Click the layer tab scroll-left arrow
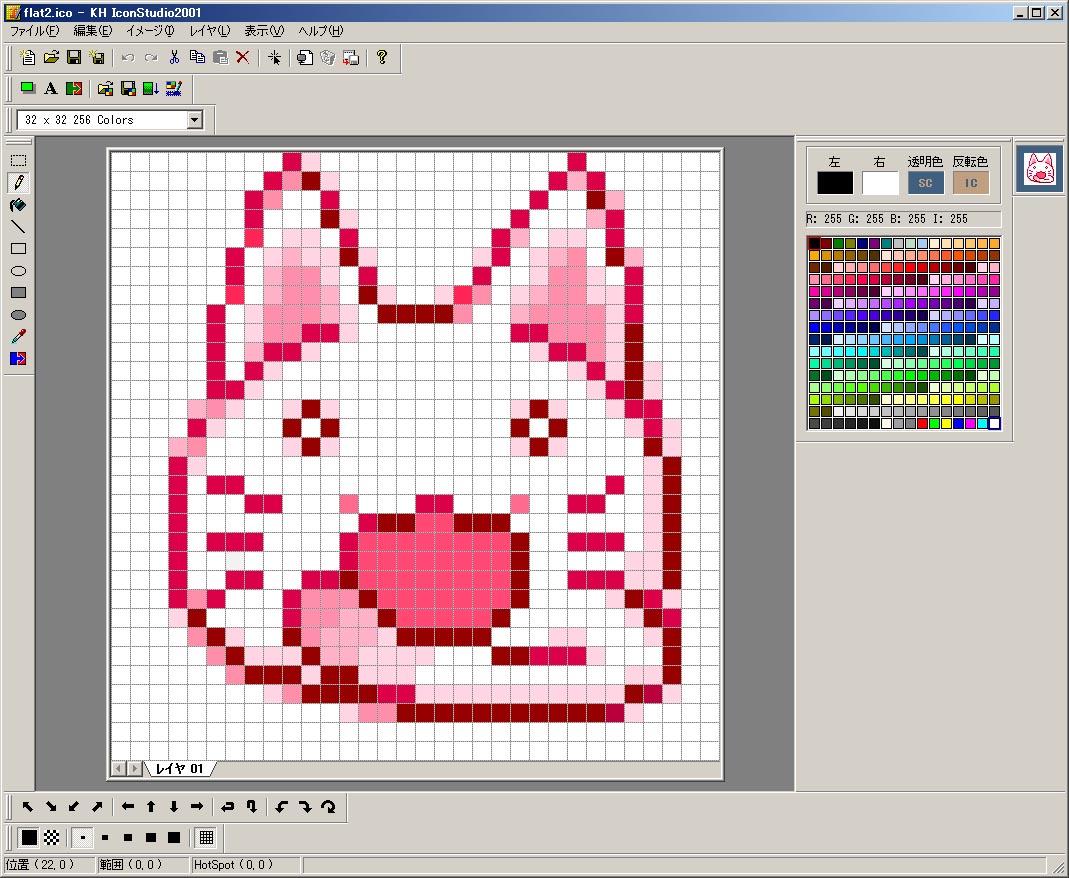Screen dimensions: 1069x878 (x=119, y=769)
